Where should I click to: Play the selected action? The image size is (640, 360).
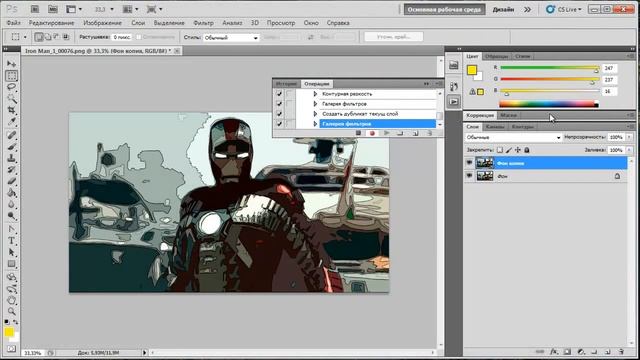[x=386, y=133]
